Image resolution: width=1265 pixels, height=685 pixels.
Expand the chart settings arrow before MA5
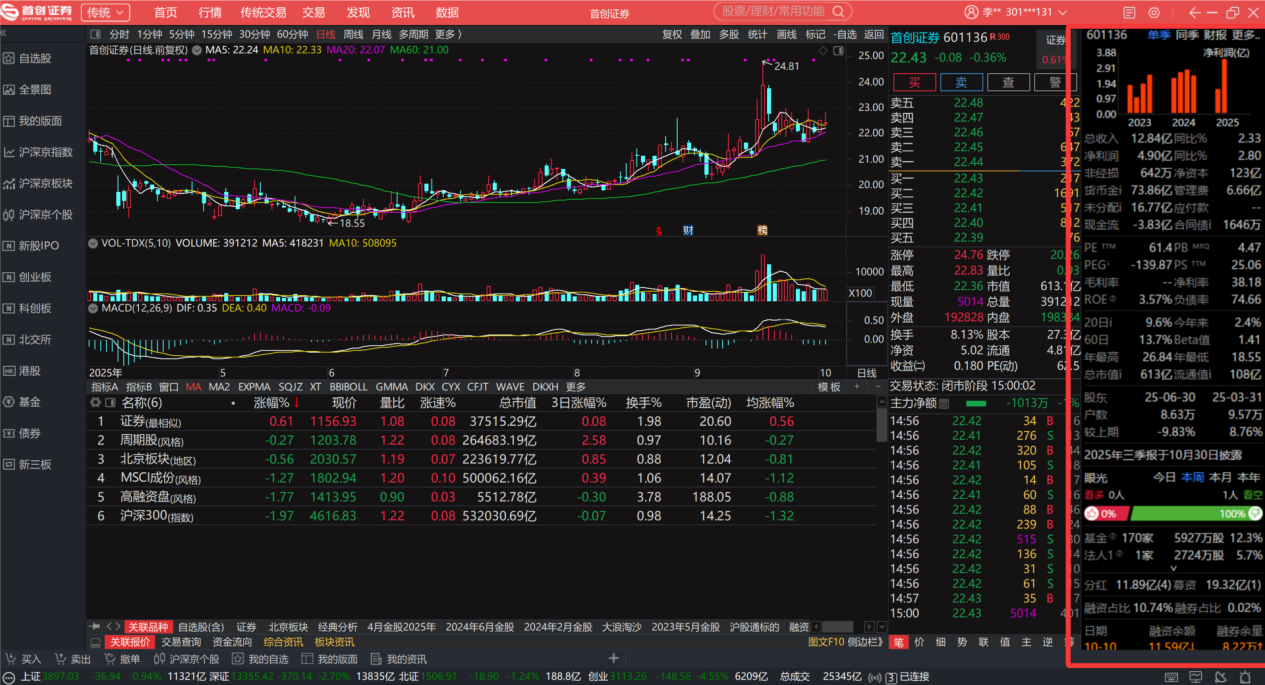point(197,49)
